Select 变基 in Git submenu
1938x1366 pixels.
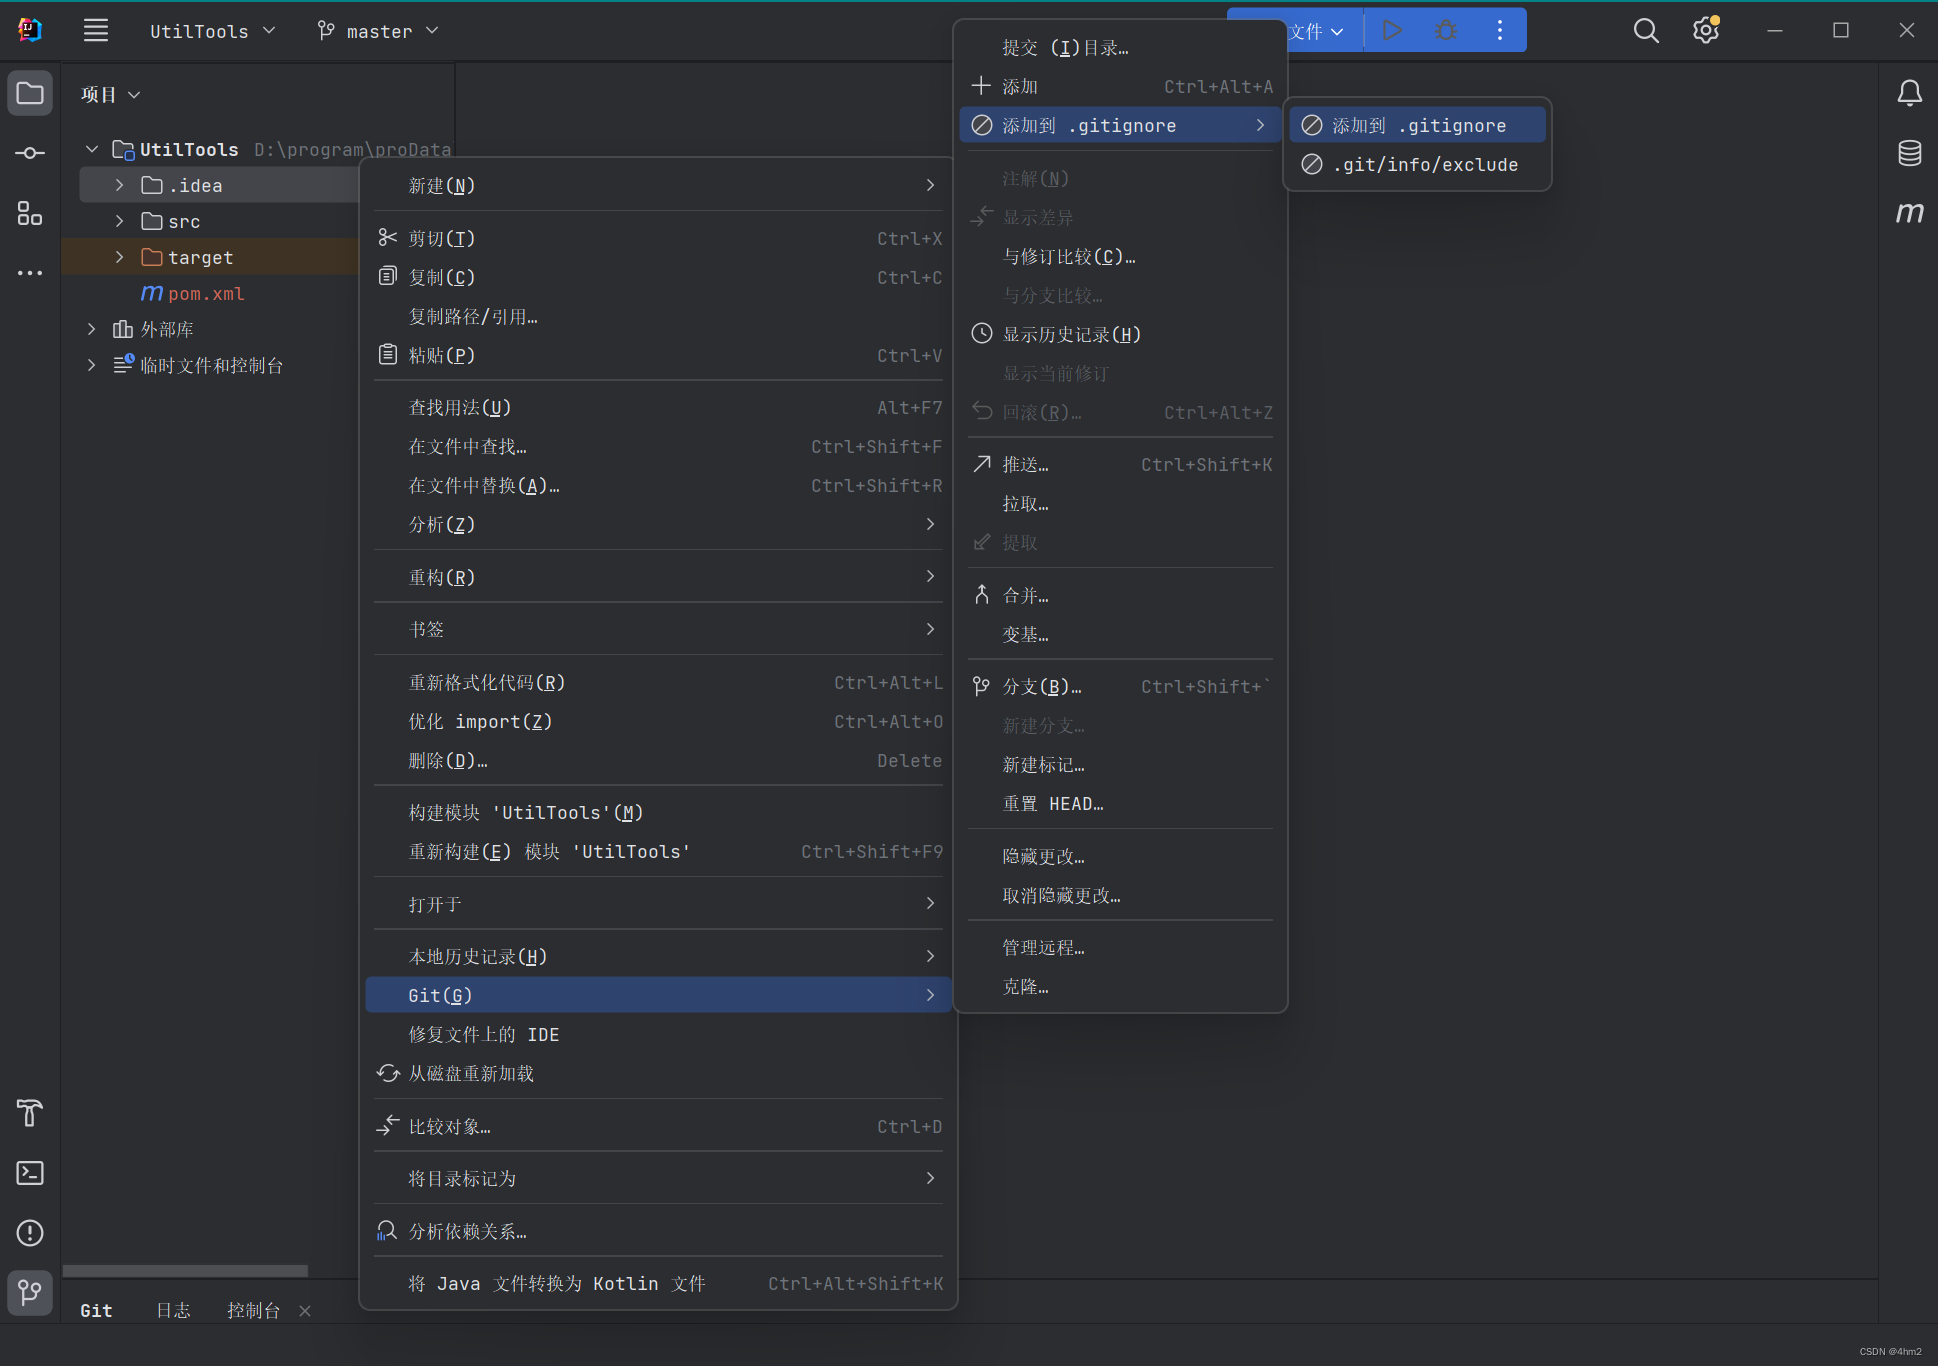point(1120,634)
